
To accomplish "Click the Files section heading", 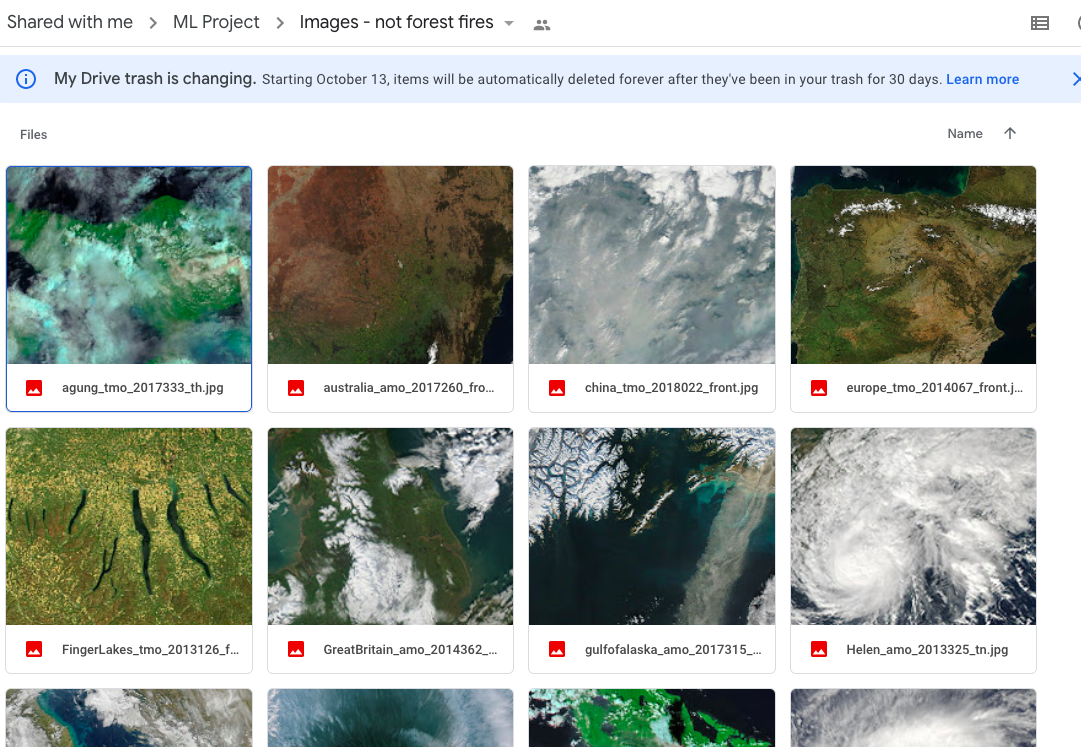I will click(34, 134).
